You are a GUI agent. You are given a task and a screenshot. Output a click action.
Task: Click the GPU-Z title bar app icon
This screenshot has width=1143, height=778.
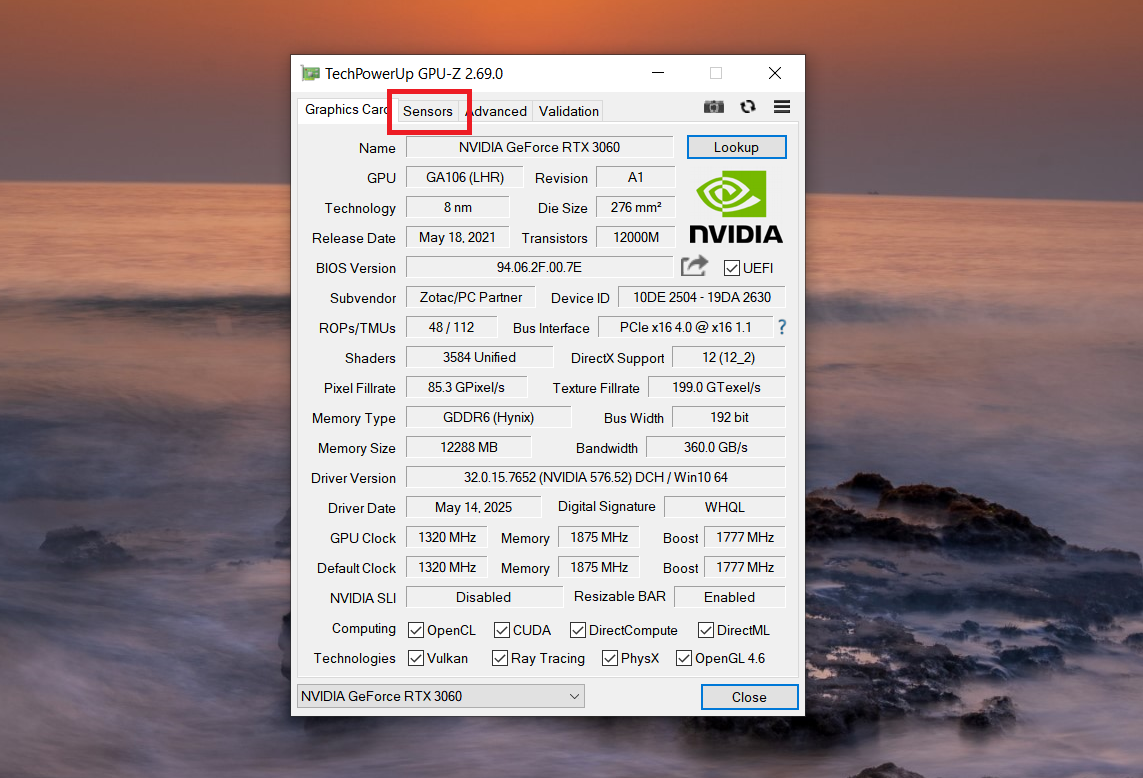(x=311, y=73)
